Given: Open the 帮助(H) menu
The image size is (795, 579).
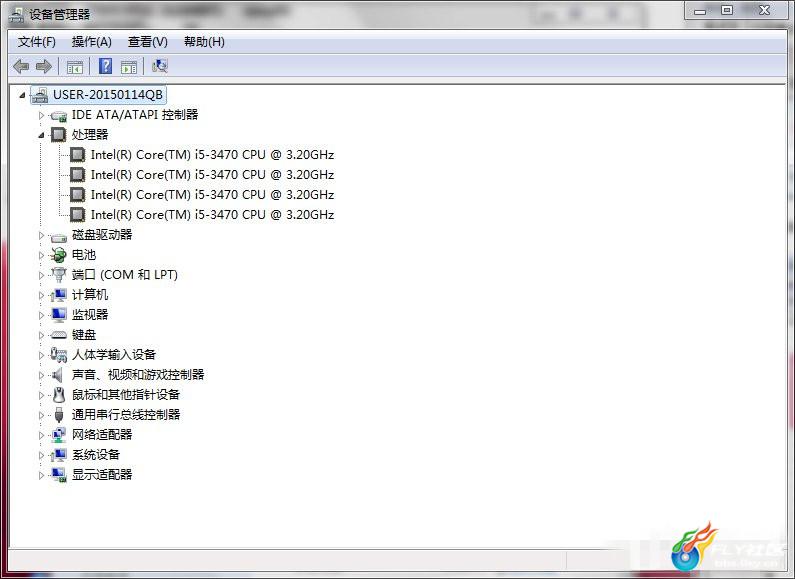Looking at the screenshot, I should click(x=204, y=42).
